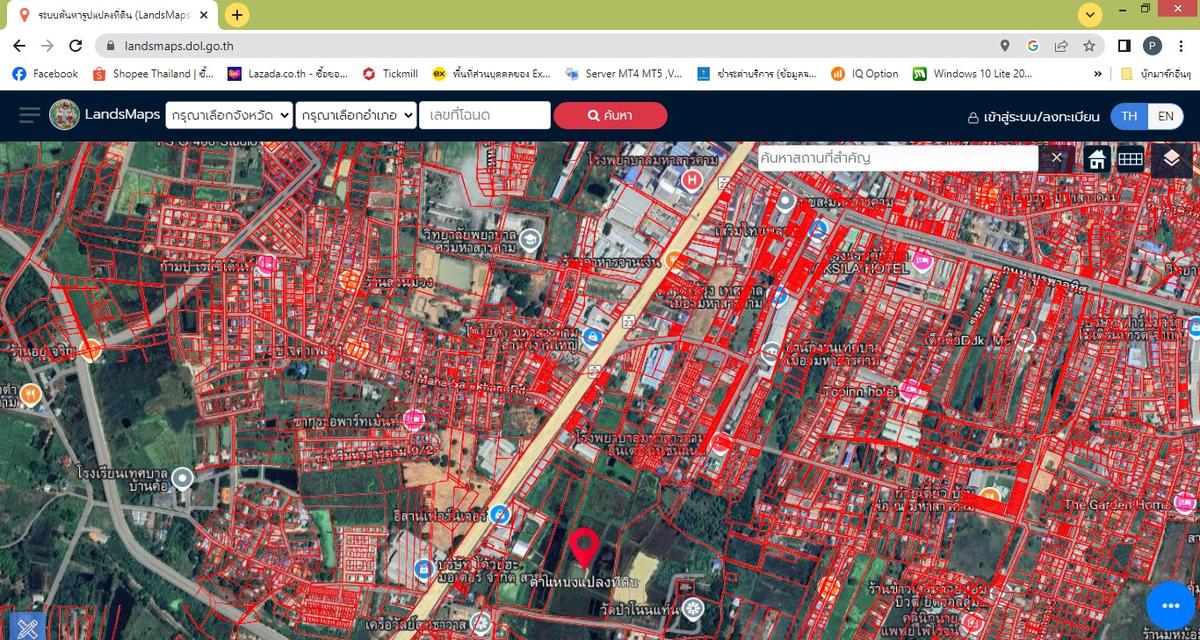Image resolution: width=1200 pixels, height=640 pixels.
Task: Open the tab search dropdown arrow
Action: (1090, 15)
